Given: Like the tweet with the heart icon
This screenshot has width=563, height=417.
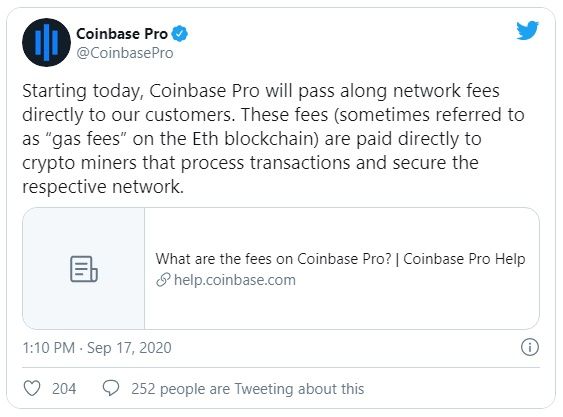Looking at the screenshot, I should [32, 388].
